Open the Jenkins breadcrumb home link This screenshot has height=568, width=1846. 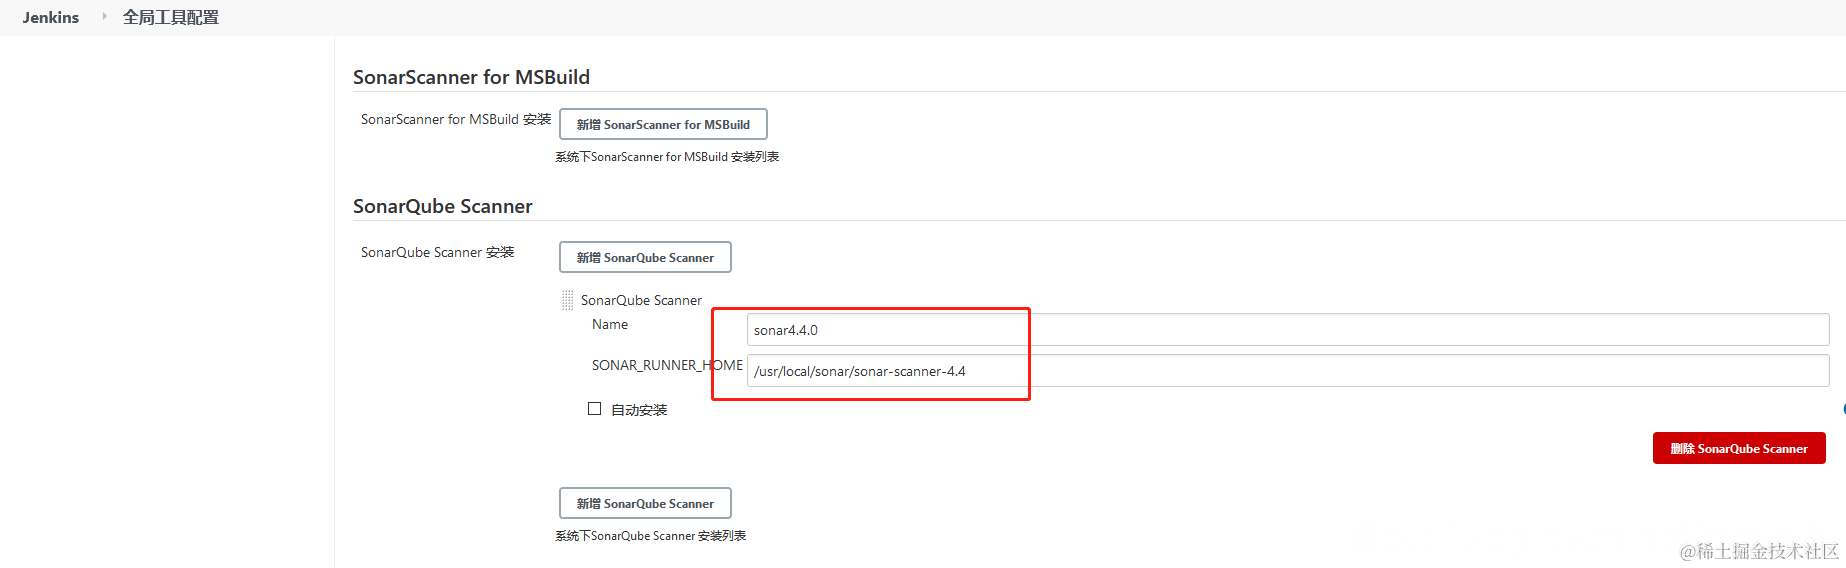[51, 17]
